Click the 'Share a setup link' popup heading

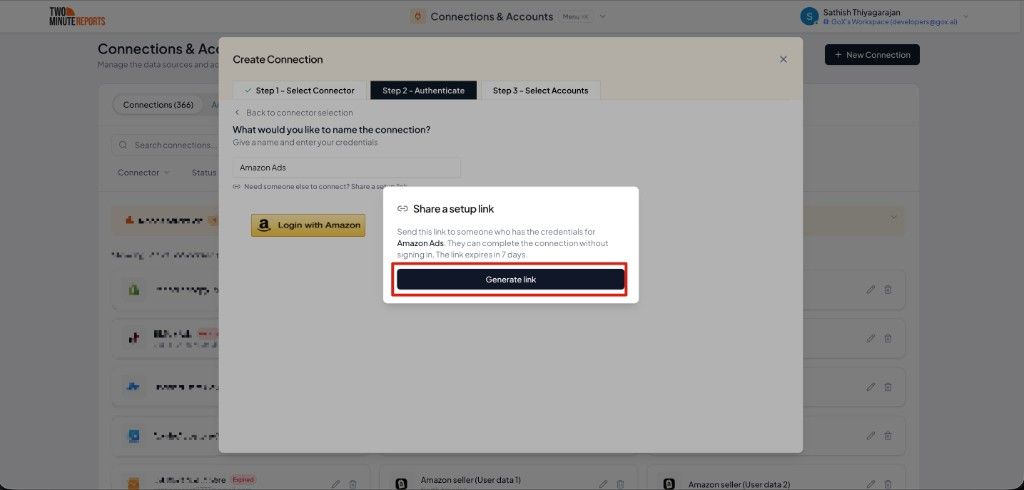pos(453,209)
